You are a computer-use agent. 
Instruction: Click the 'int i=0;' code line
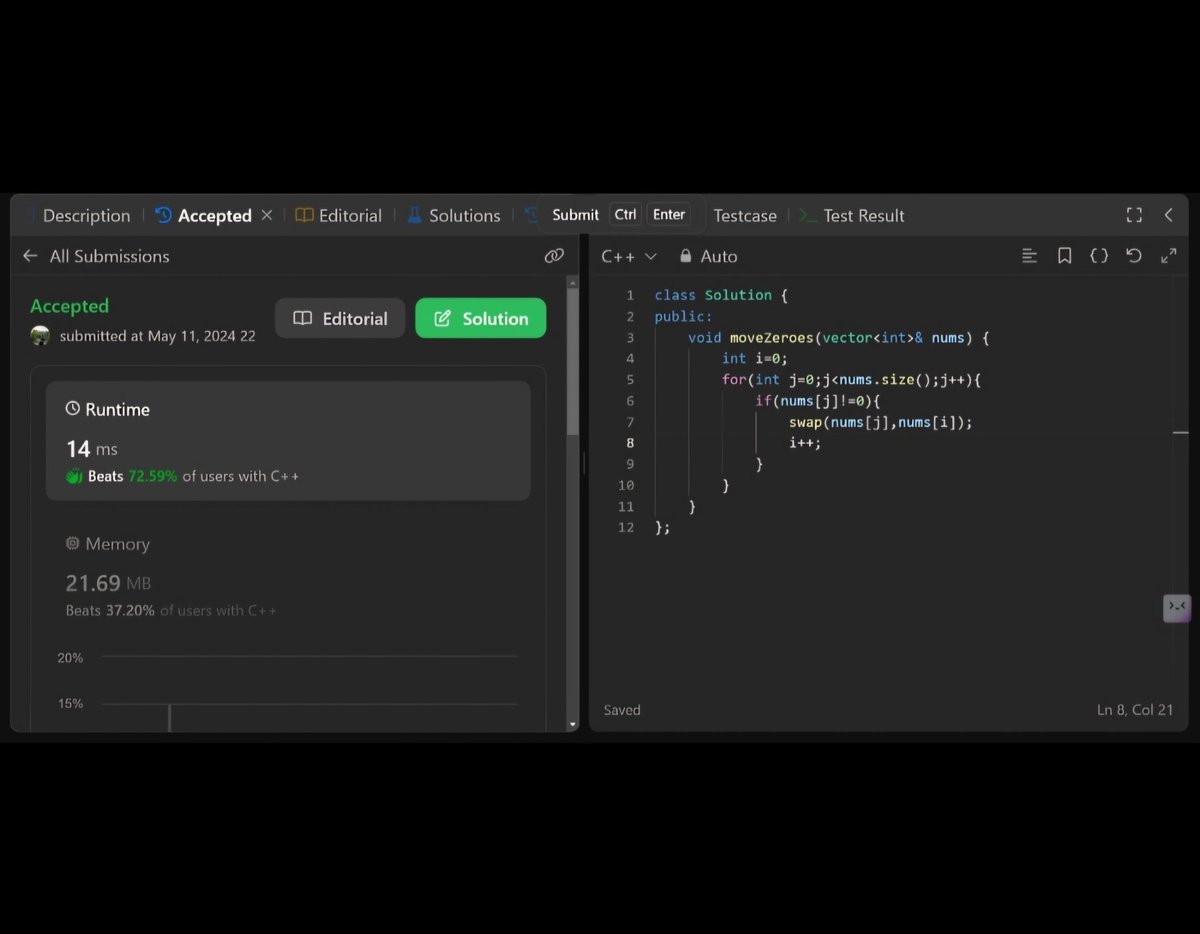point(755,358)
